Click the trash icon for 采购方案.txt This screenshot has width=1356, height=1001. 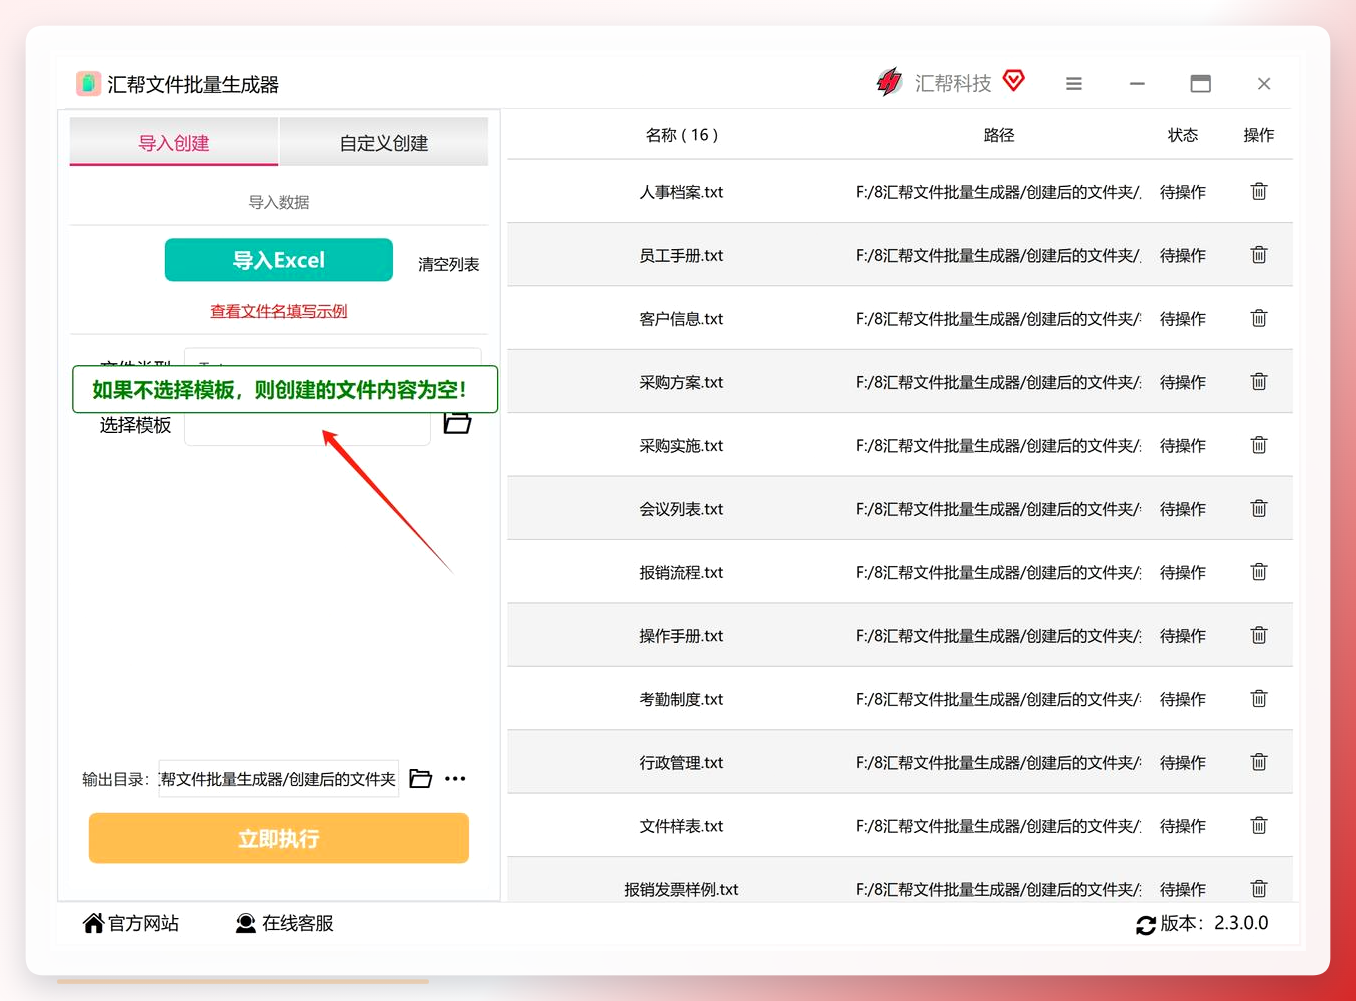point(1259,381)
